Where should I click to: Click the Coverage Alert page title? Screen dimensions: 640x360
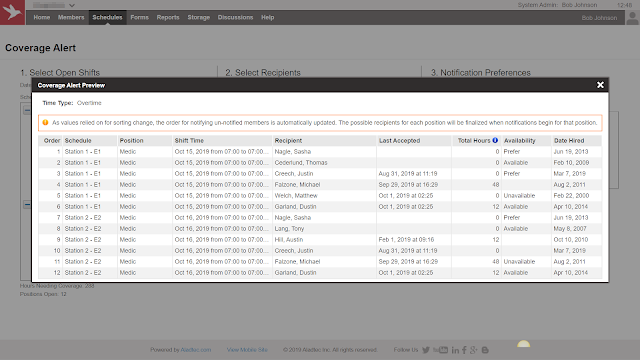click(x=40, y=48)
